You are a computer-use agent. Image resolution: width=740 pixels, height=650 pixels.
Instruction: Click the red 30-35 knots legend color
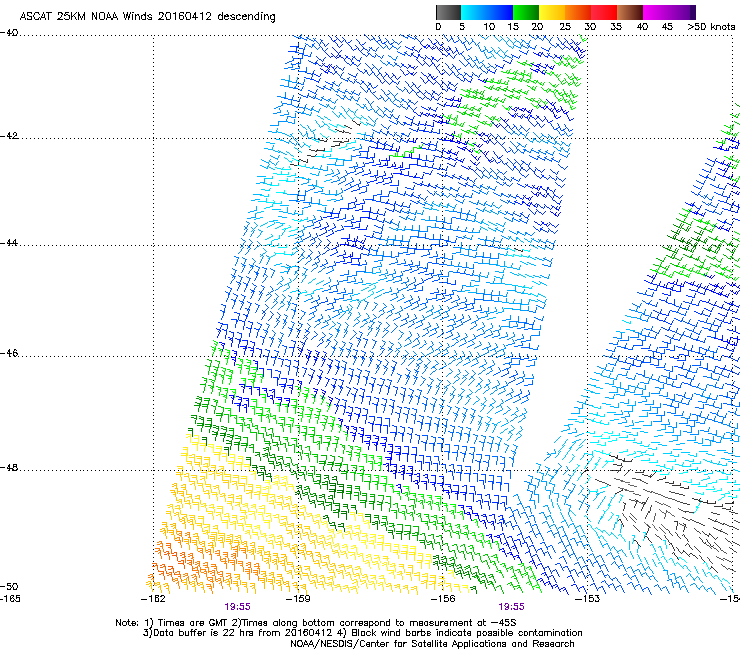tap(604, 12)
